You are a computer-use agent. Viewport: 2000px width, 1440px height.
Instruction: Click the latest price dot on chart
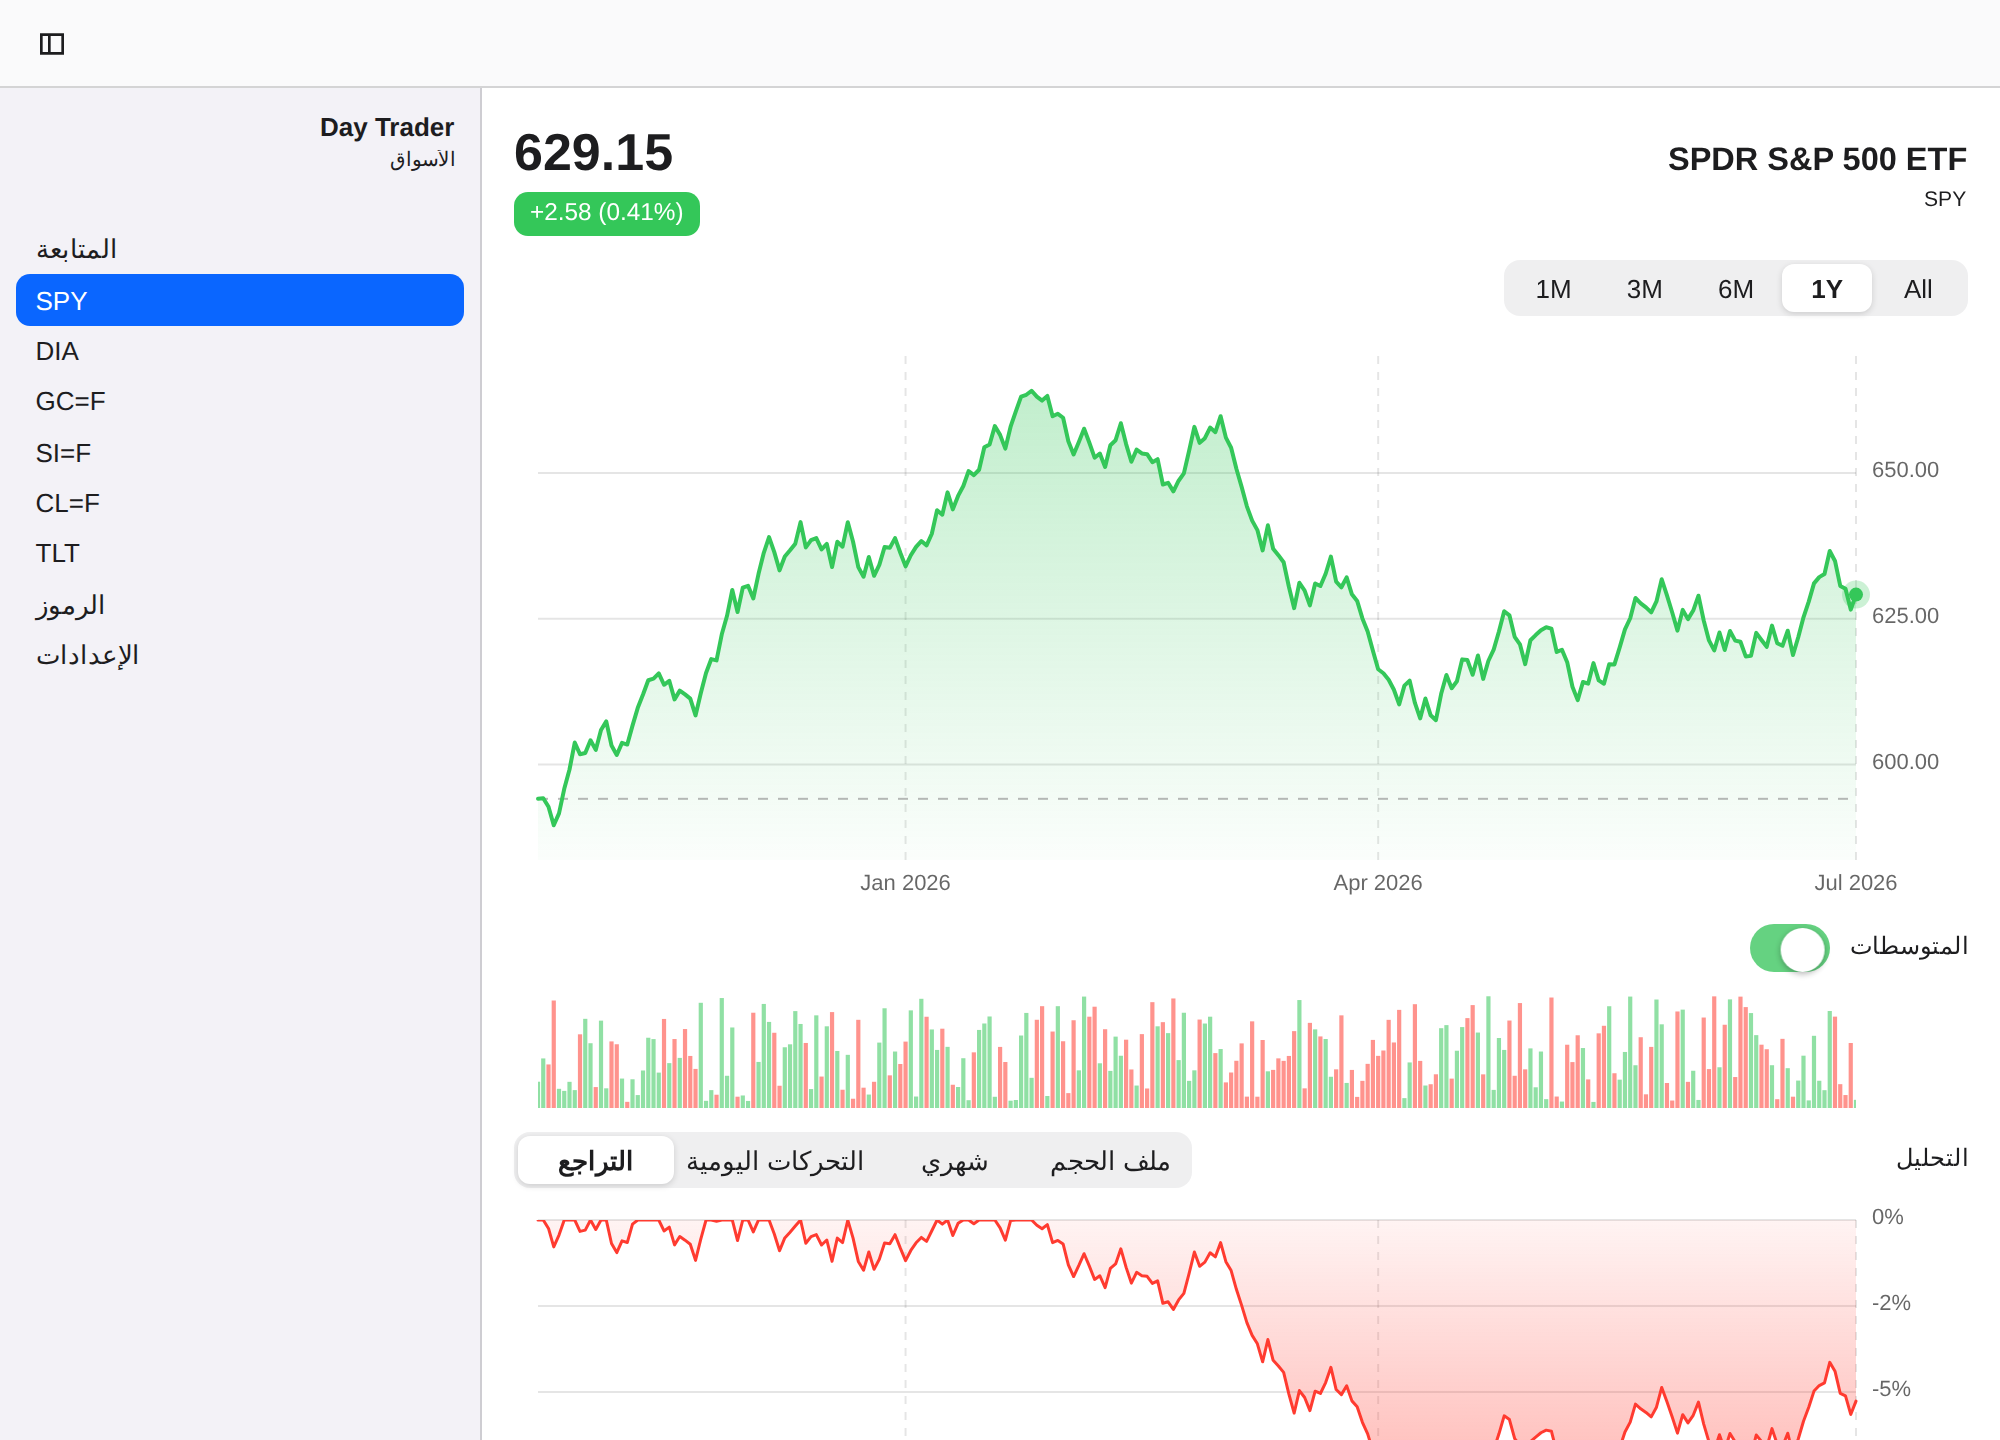[x=1856, y=595]
